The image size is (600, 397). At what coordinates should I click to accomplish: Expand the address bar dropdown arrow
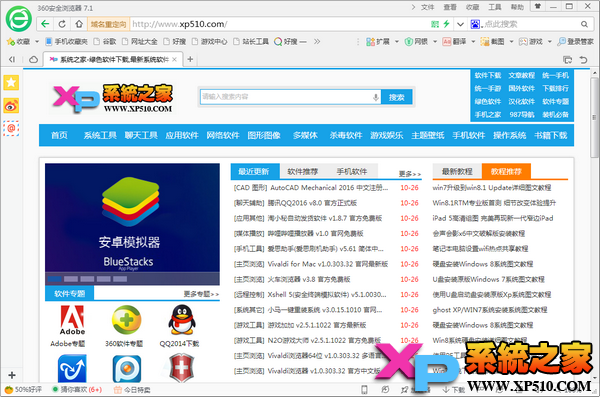point(460,24)
